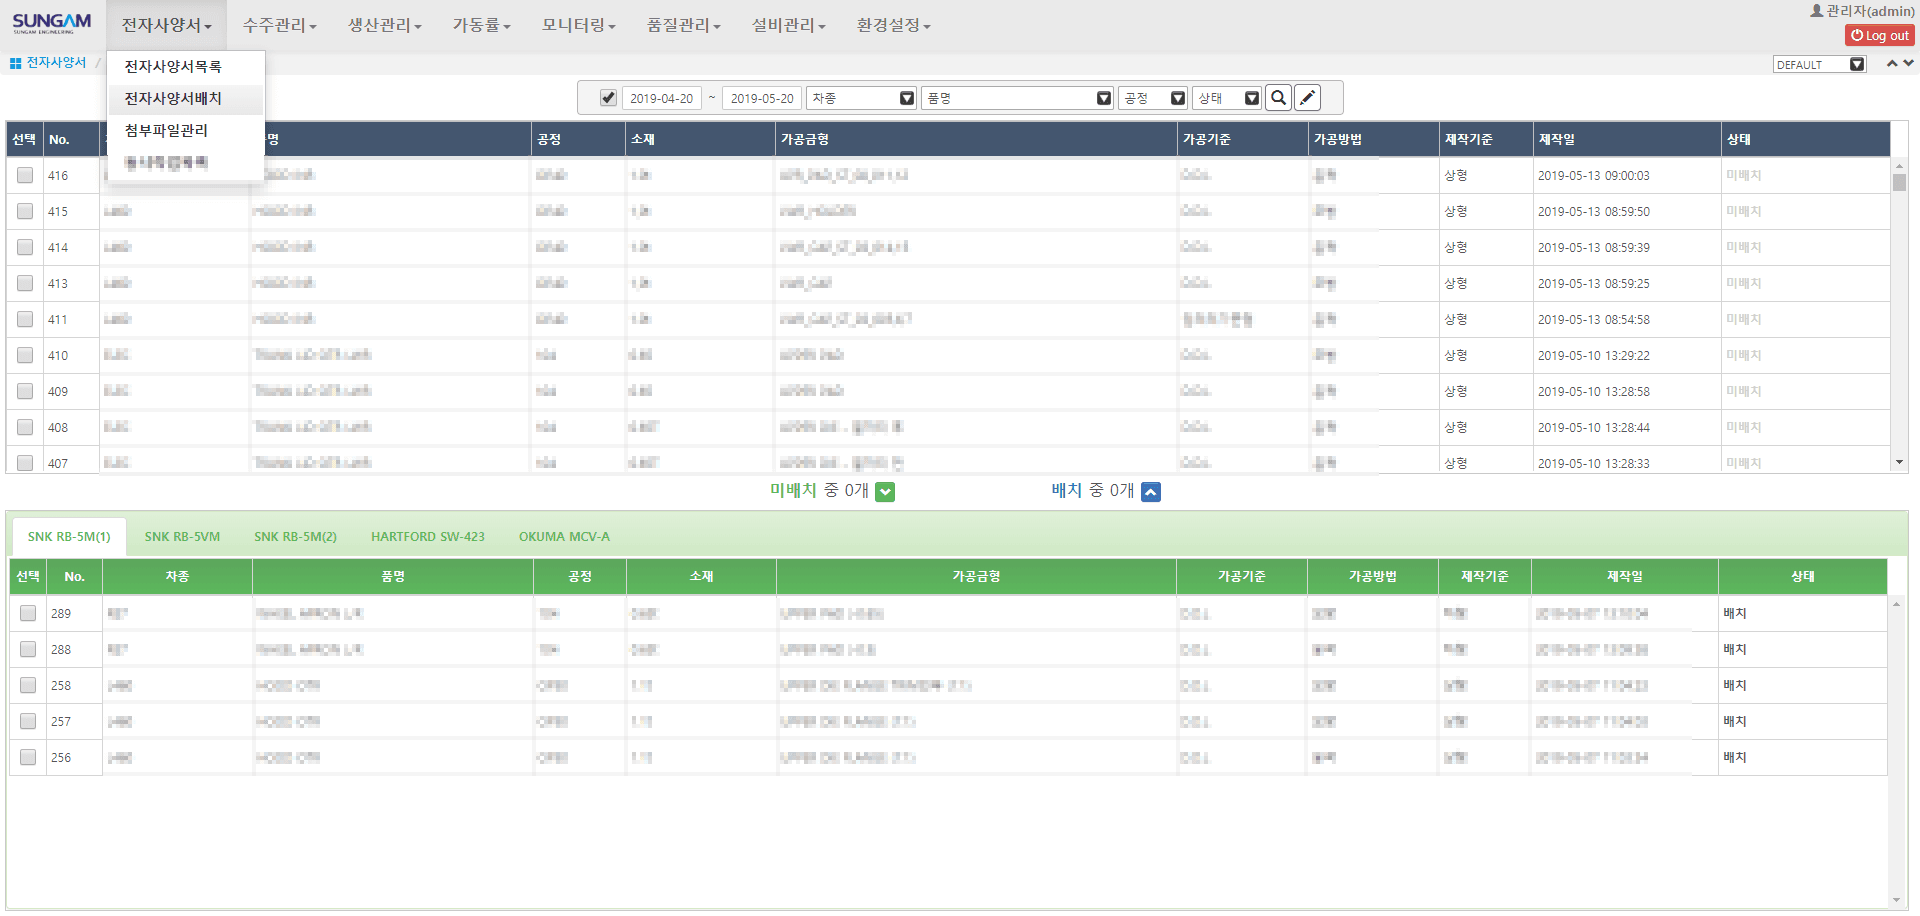1920x916 pixels.
Task: Uncheck the date range filter checkbox
Action: [608, 97]
